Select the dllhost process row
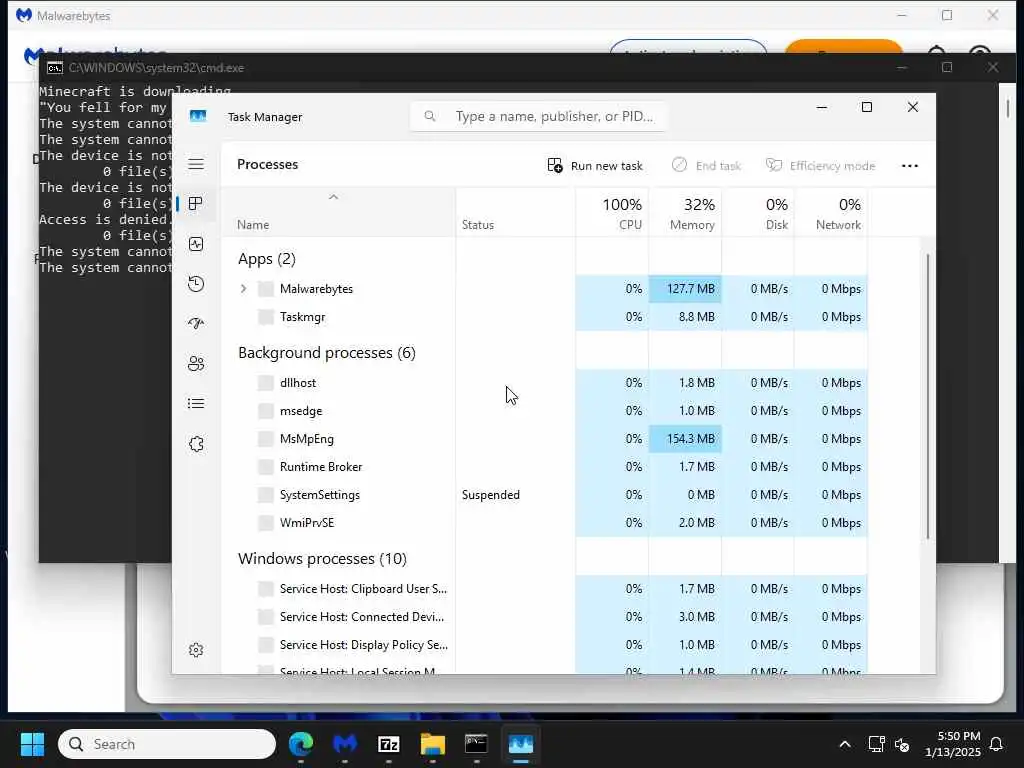This screenshot has width=1024, height=768. point(545,383)
